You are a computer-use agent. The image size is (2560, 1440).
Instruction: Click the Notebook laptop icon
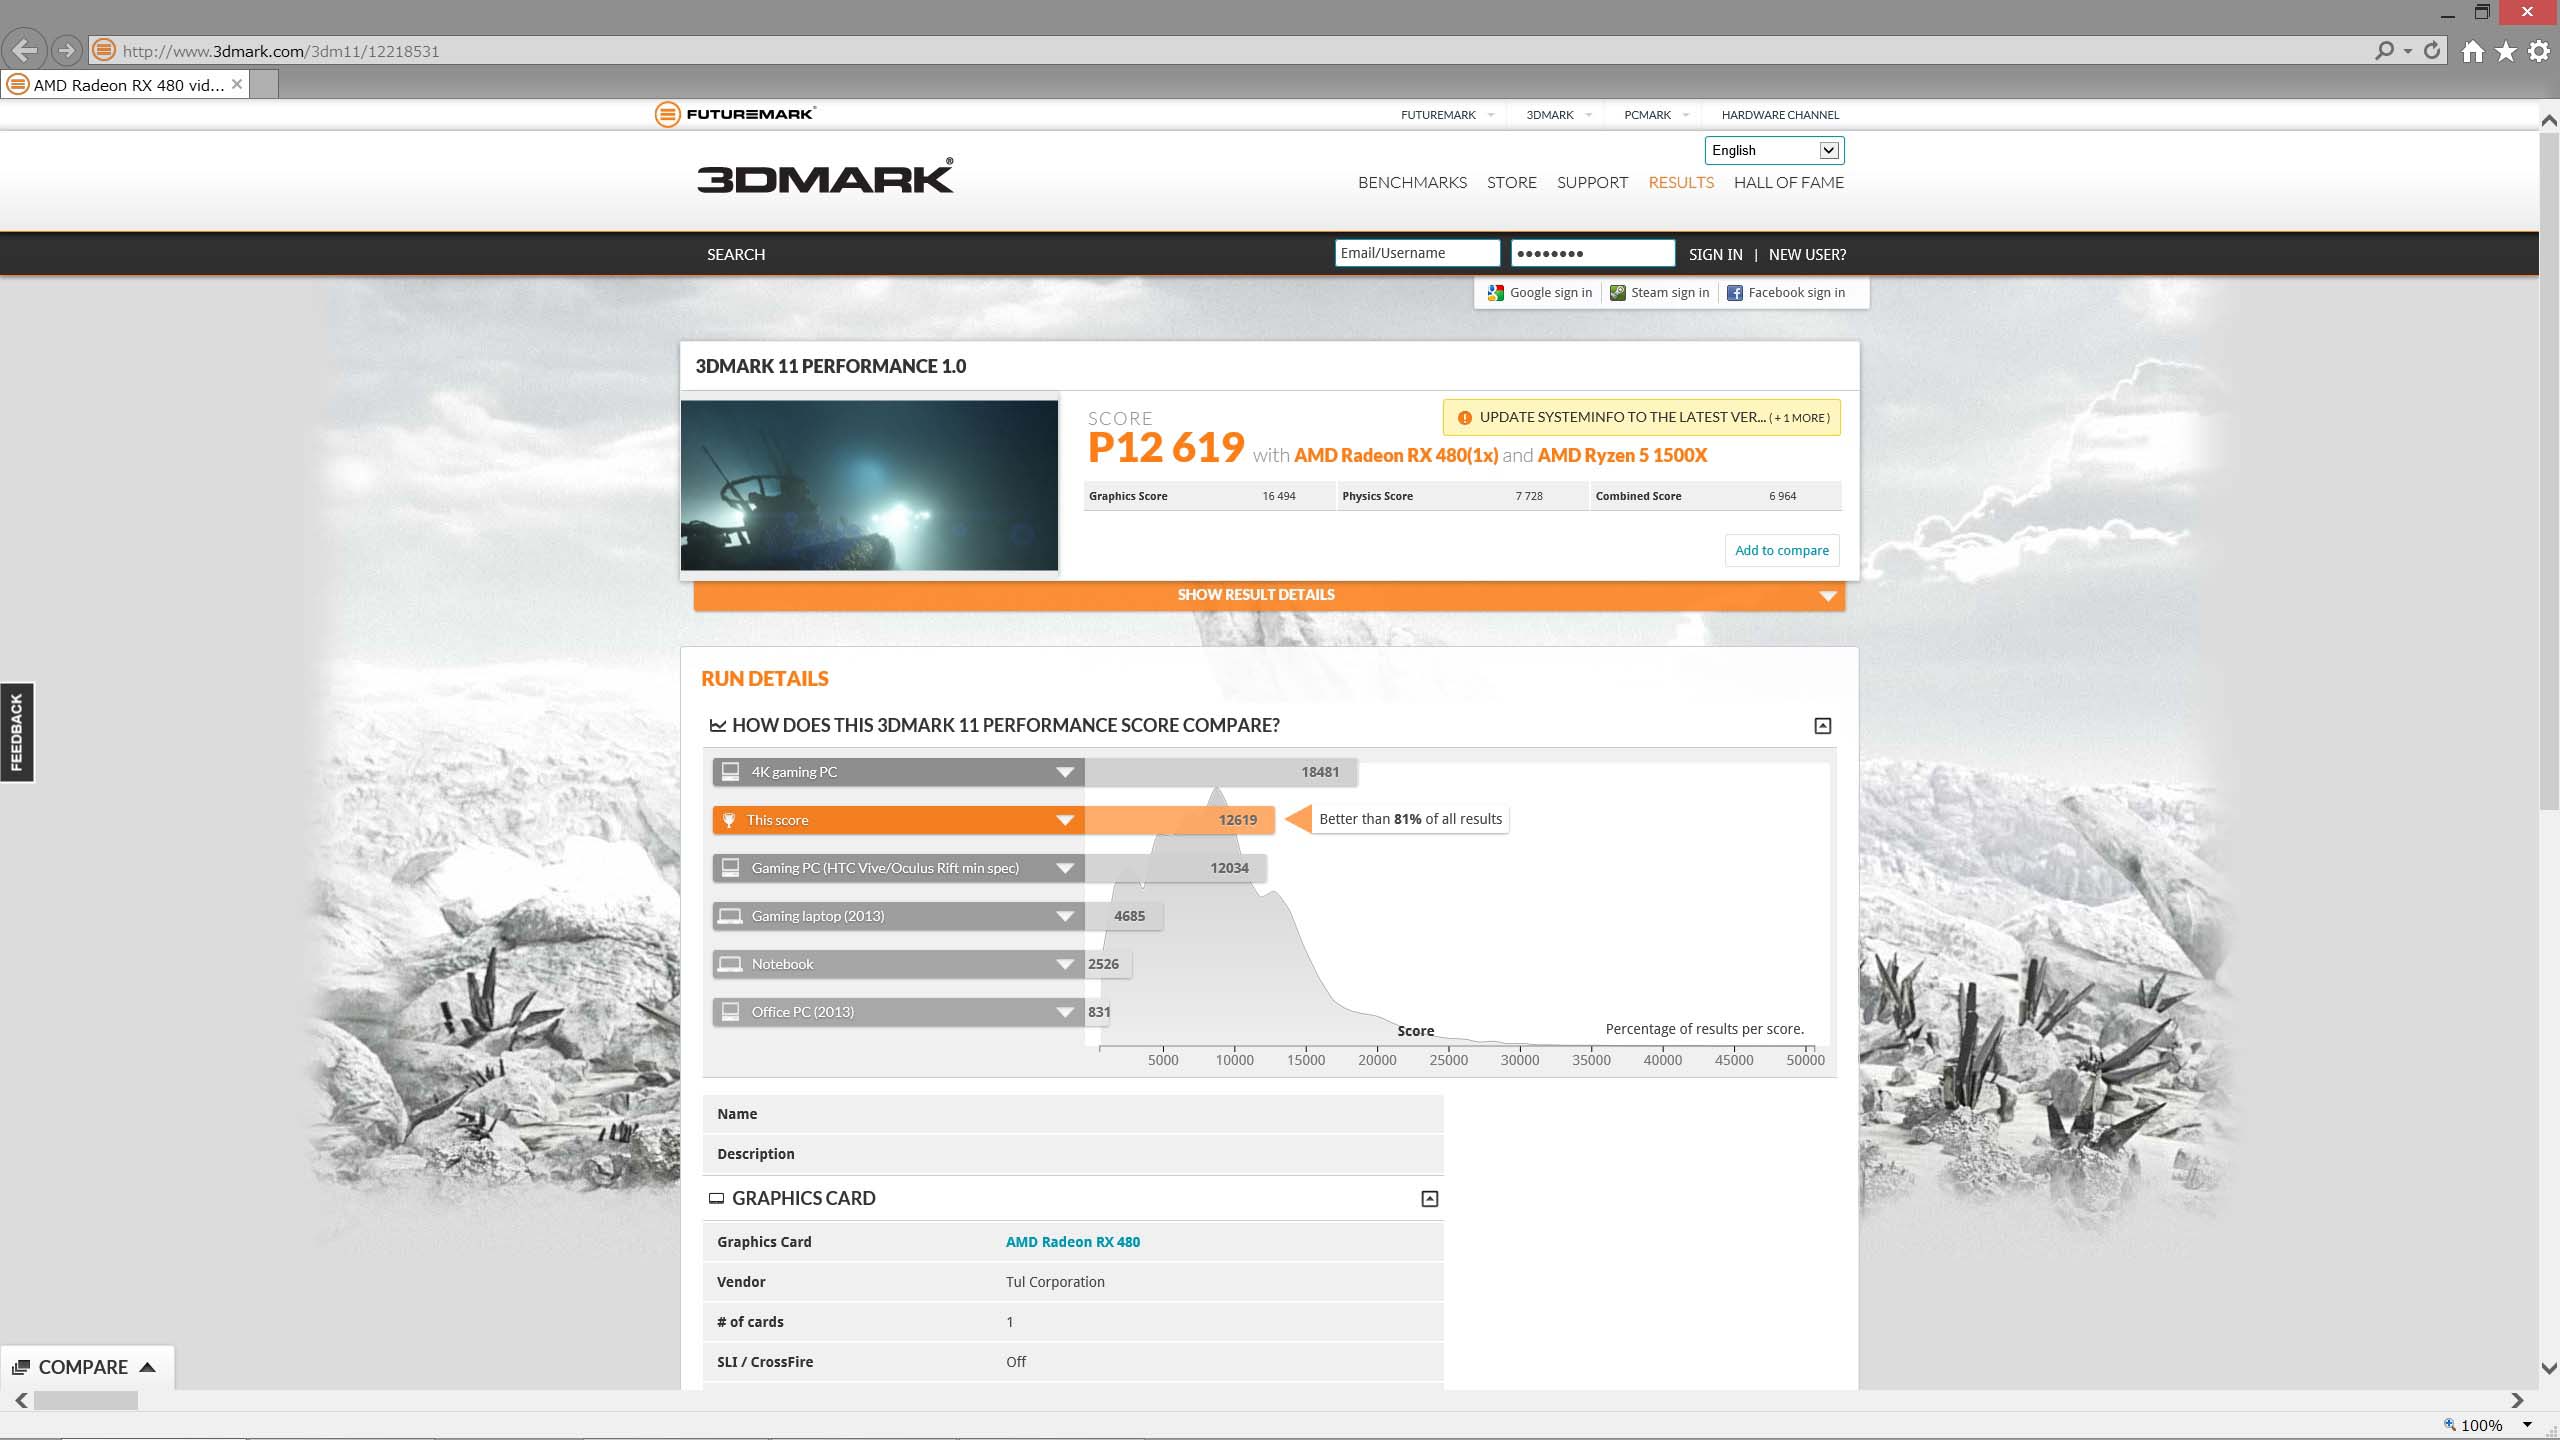(731, 964)
